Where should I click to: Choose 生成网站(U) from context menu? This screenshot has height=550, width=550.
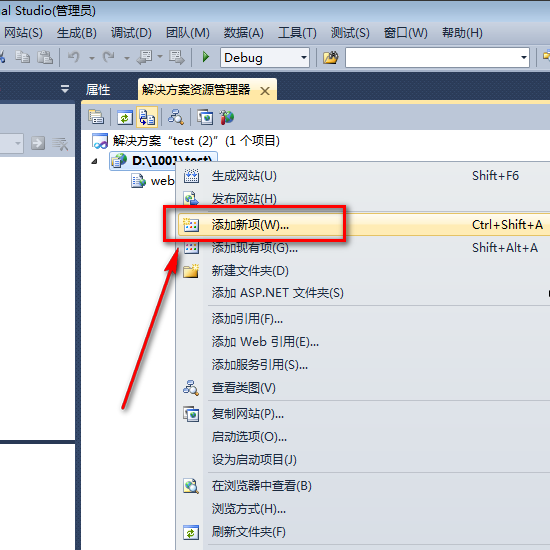(x=363, y=176)
